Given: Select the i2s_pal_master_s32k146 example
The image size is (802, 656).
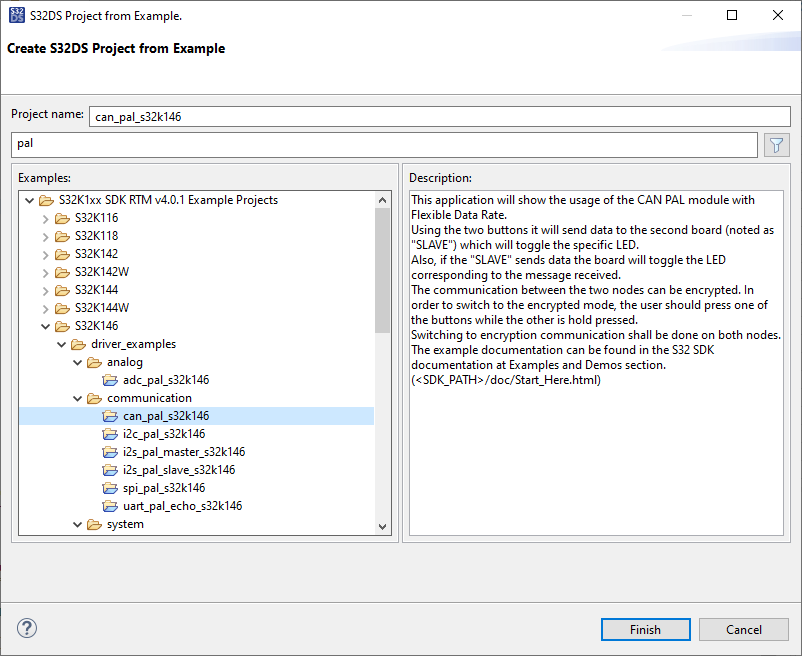Looking at the screenshot, I should point(184,452).
